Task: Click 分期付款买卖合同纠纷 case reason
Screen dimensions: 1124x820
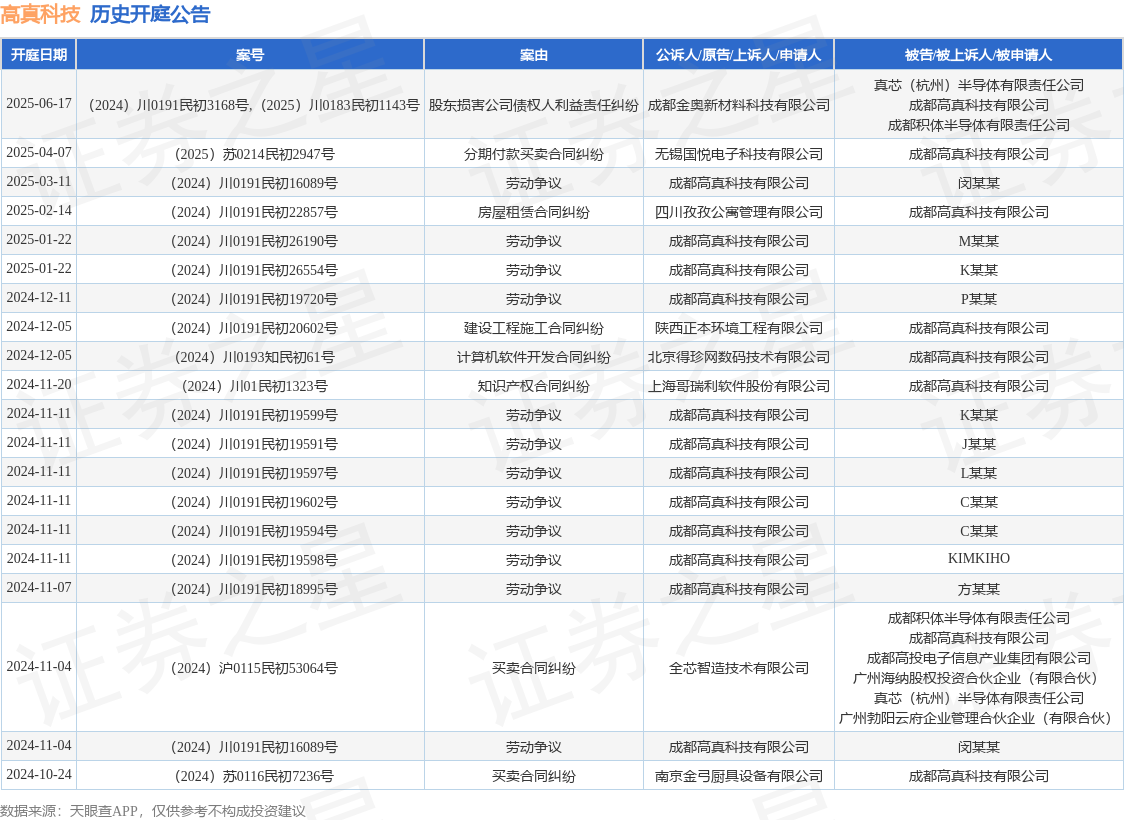Action: click(x=533, y=154)
